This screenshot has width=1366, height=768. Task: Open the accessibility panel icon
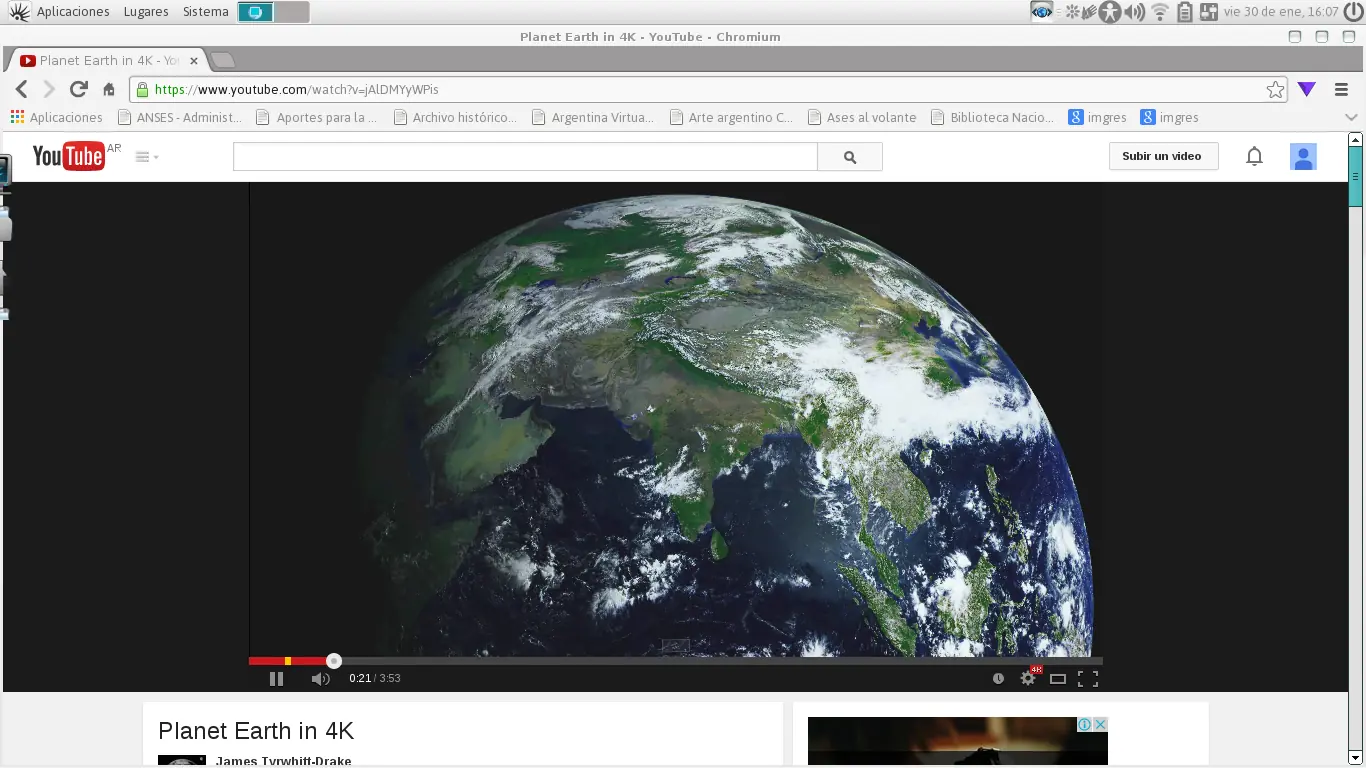click(x=1110, y=12)
